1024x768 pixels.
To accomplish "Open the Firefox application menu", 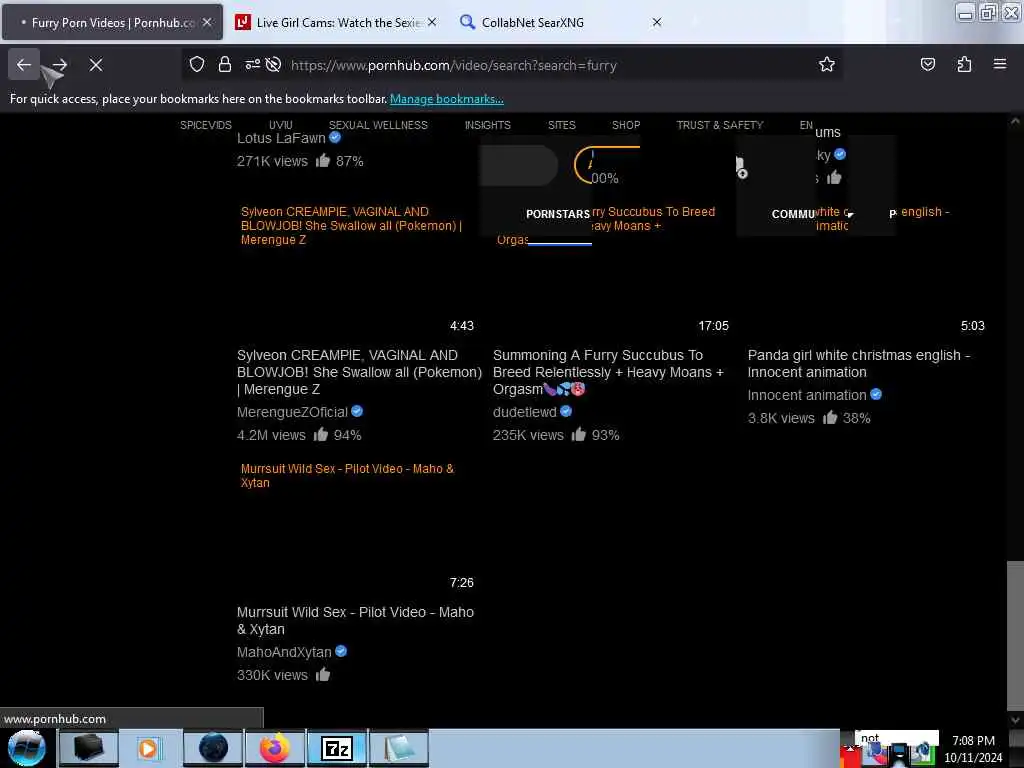I will 1000,64.
